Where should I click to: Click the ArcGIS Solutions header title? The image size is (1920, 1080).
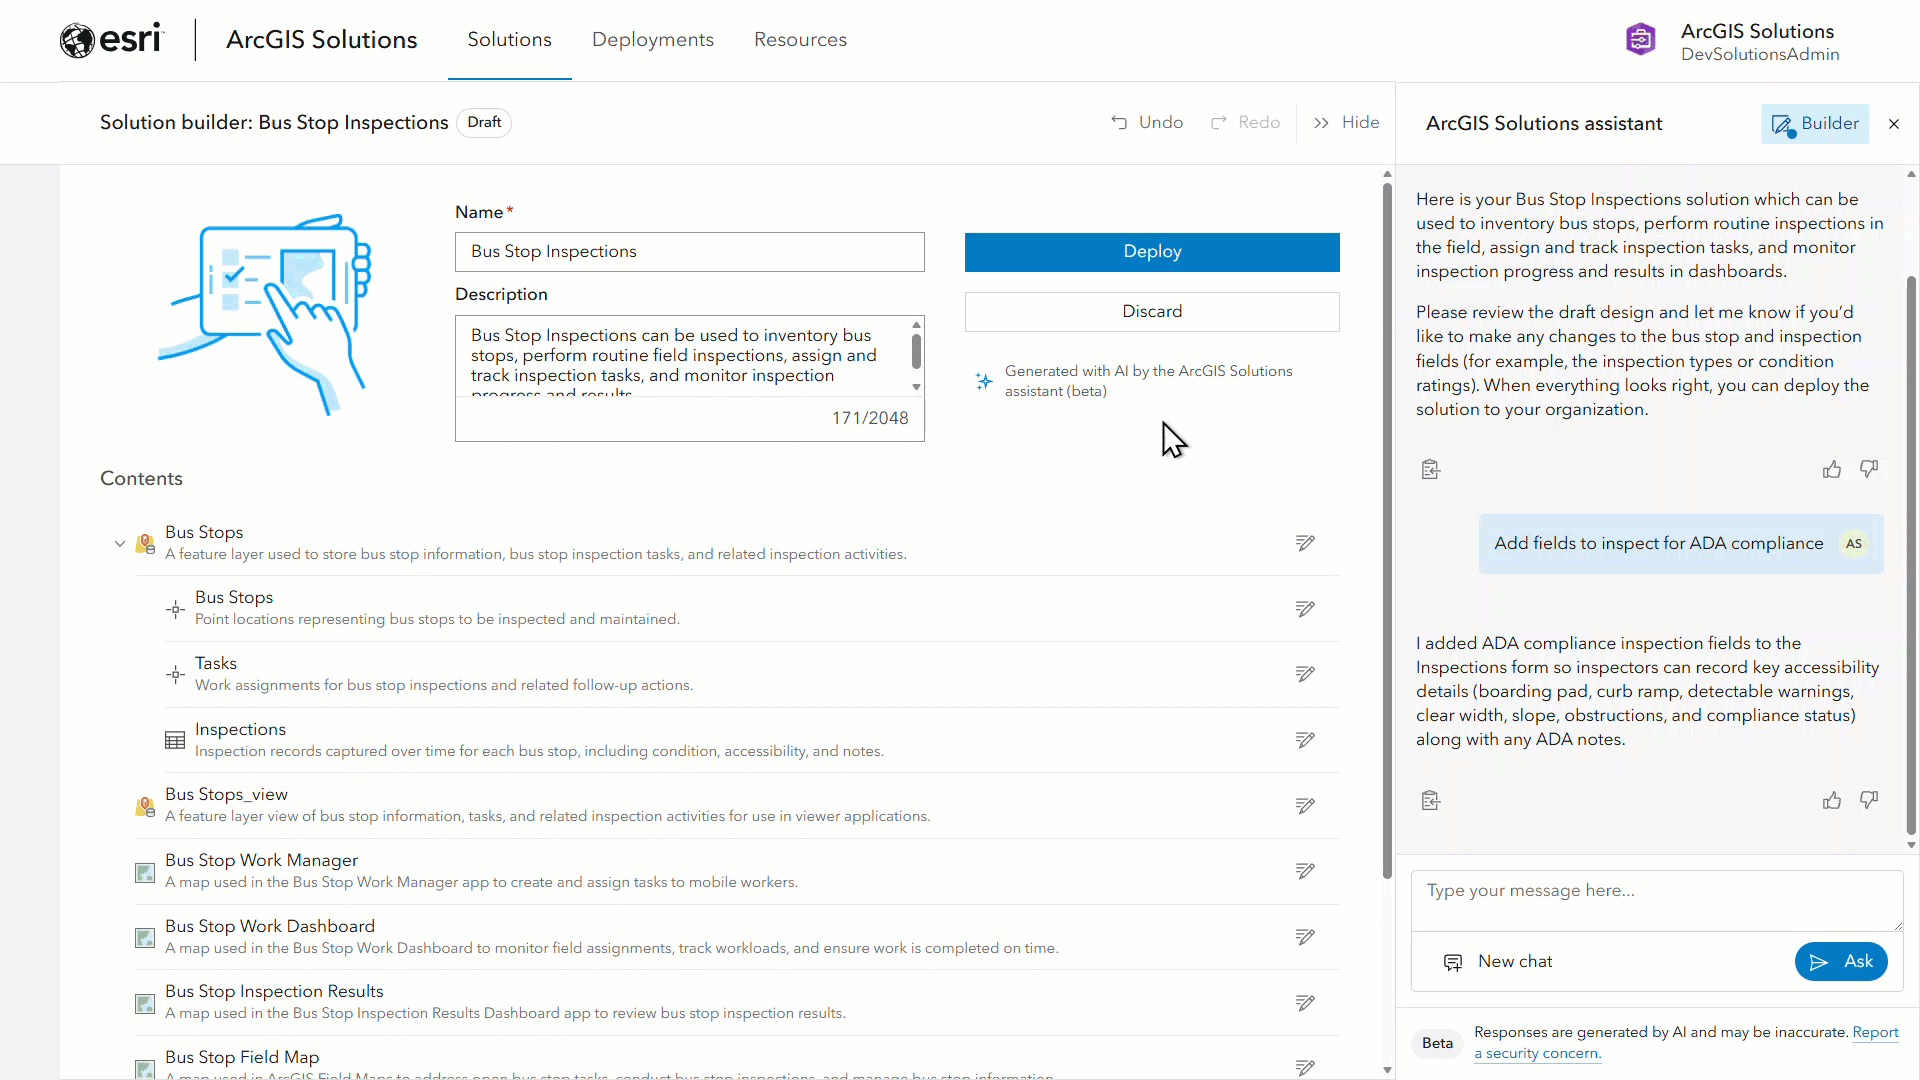(x=322, y=40)
